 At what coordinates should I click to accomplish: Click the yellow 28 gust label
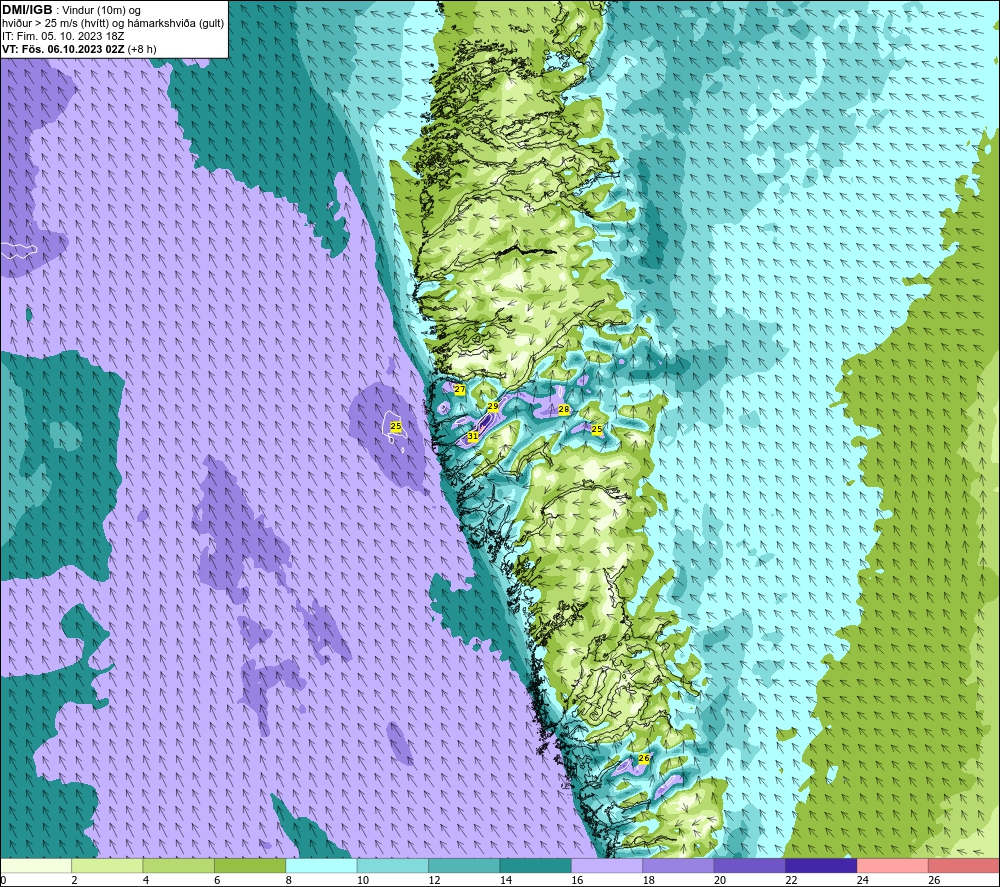point(564,409)
